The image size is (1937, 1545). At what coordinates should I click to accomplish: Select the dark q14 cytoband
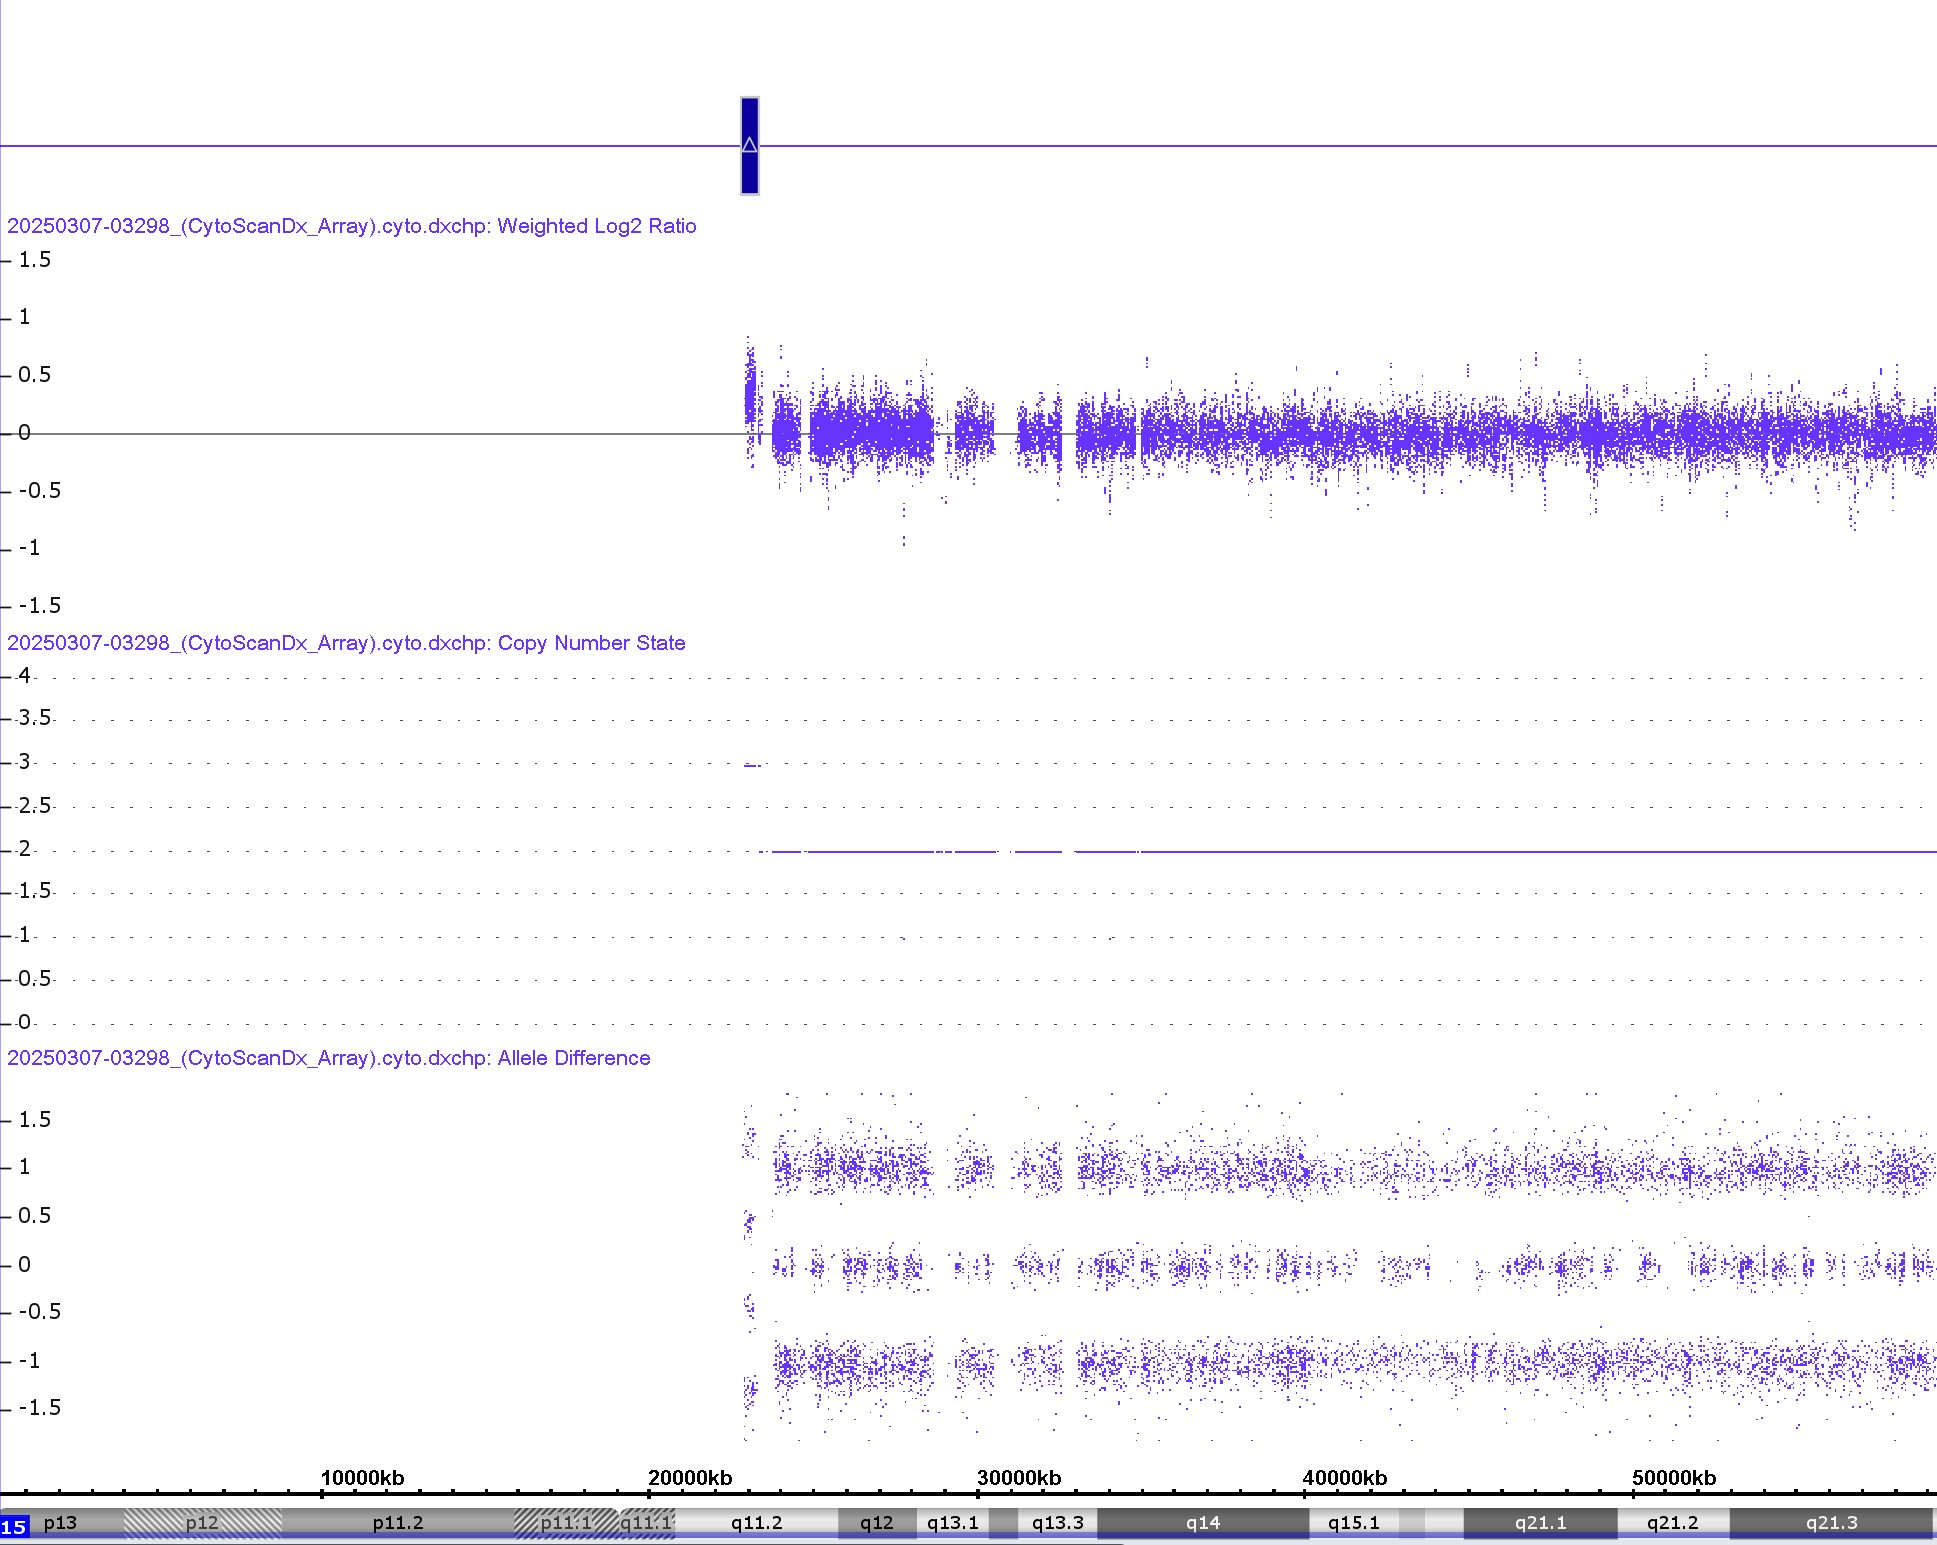[x=1202, y=1523]
